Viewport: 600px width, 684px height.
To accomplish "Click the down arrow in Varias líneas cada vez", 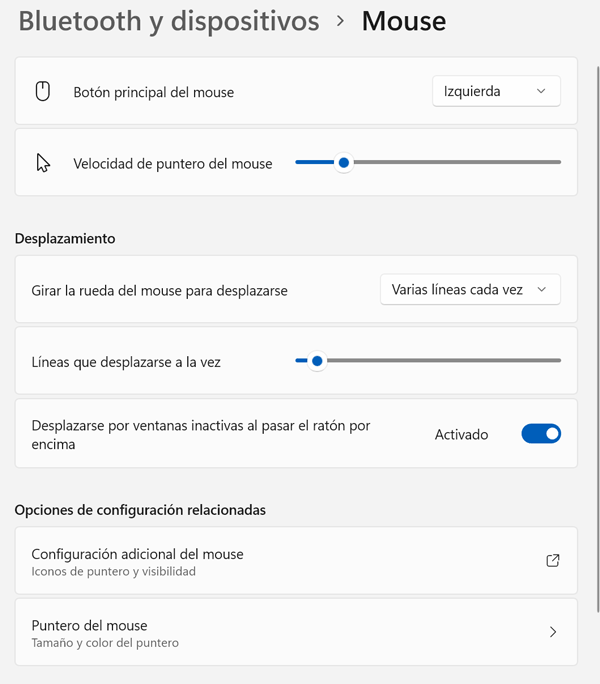I will pyautogui.click(x=541, y=290).
